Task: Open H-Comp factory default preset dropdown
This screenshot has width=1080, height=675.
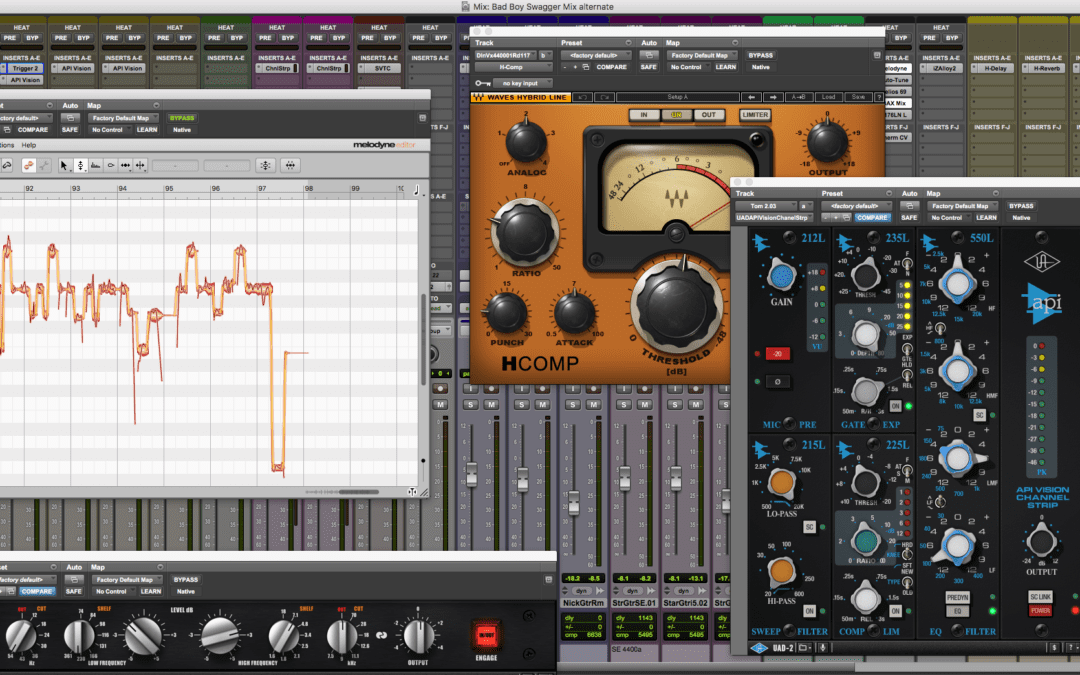Action: [596, 55]
